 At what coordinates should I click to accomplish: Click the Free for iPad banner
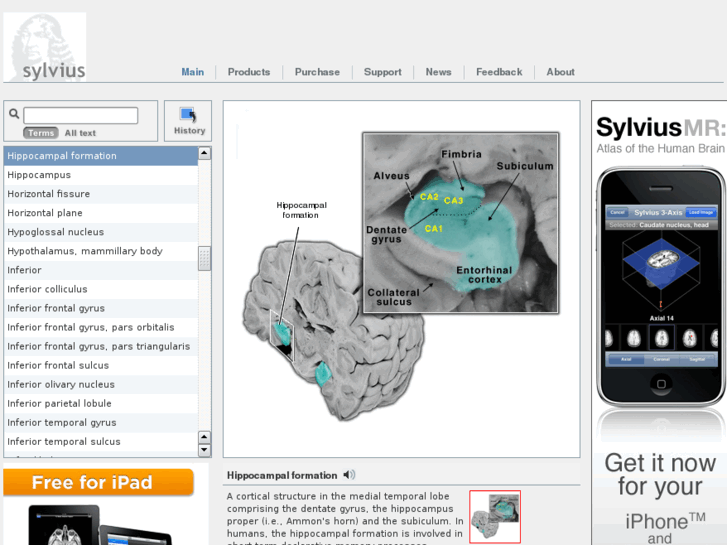click(98, 482)
